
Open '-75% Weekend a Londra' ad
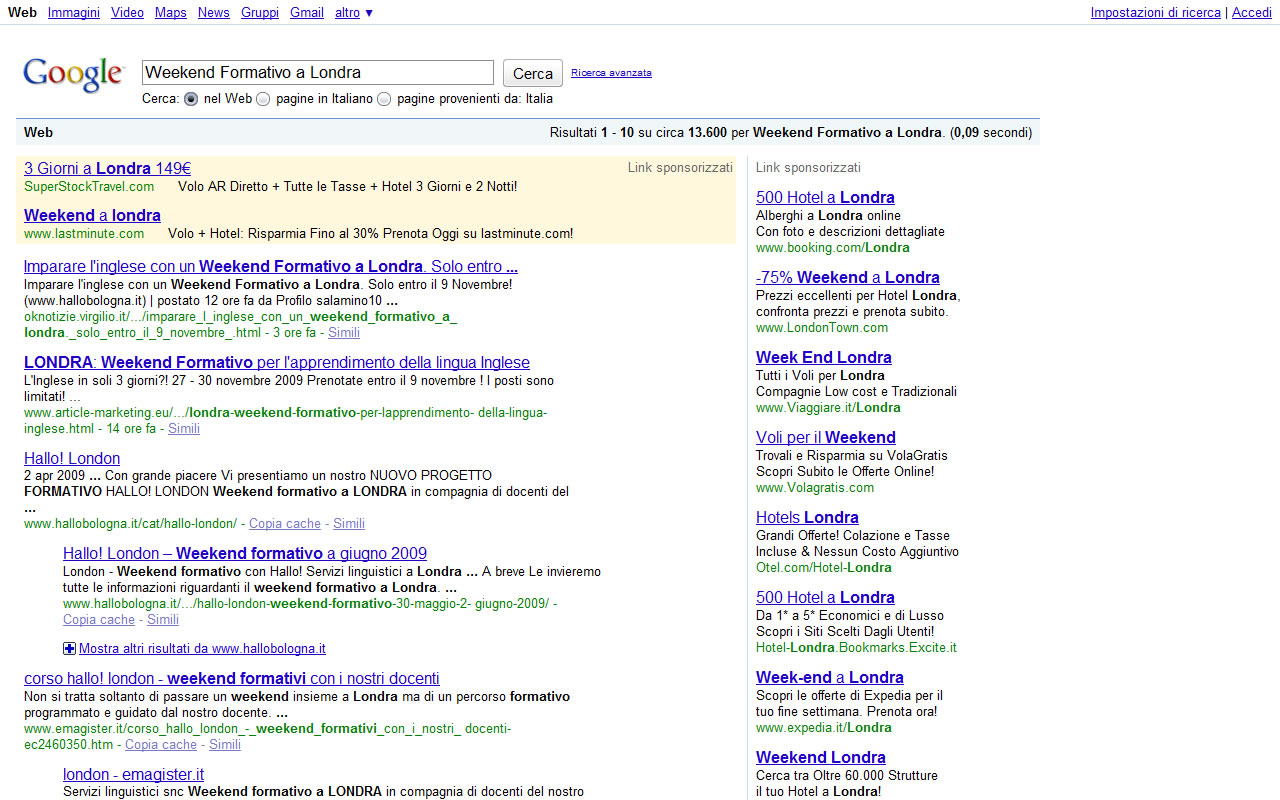tap(848, 277)
